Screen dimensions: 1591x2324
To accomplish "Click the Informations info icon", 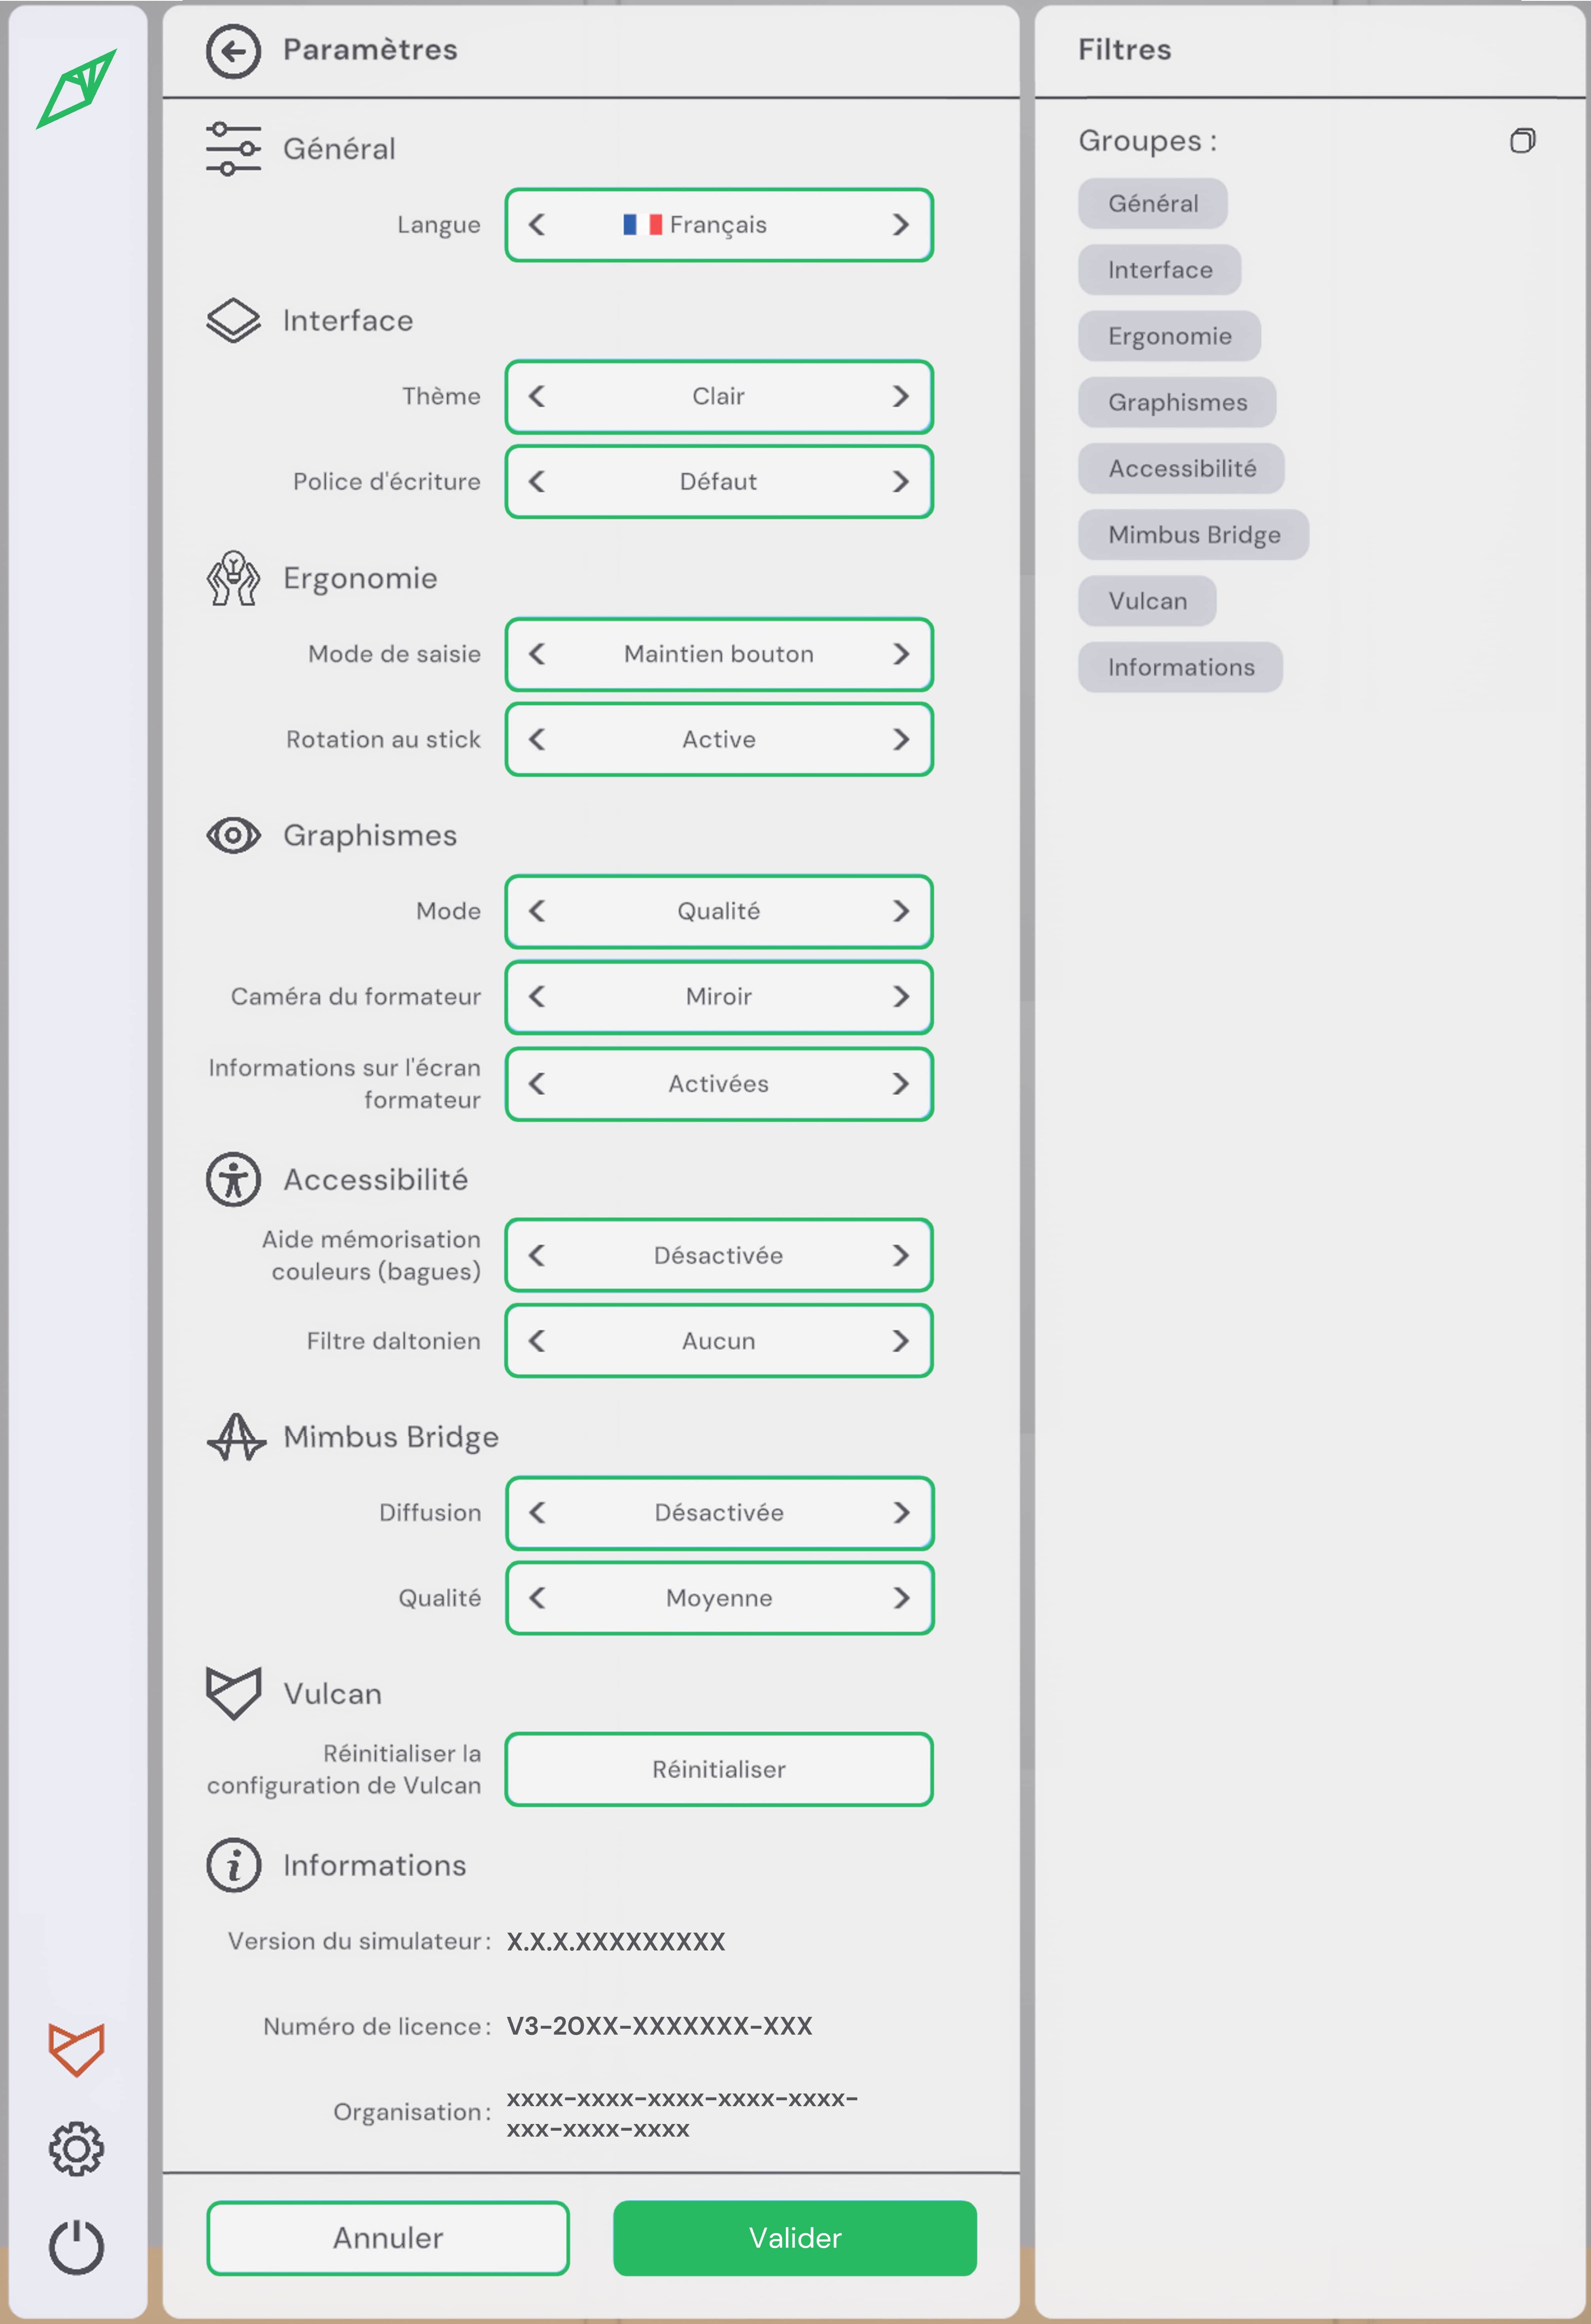I will pyautogui.click(x=234, y=1864).
